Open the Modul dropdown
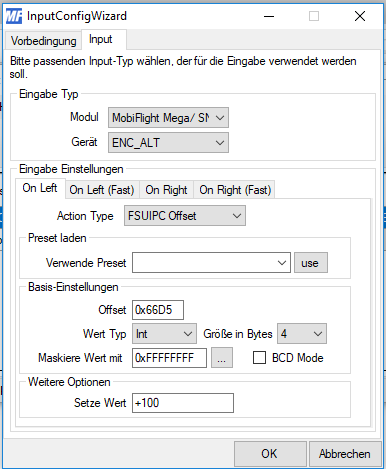 point(168,118)
